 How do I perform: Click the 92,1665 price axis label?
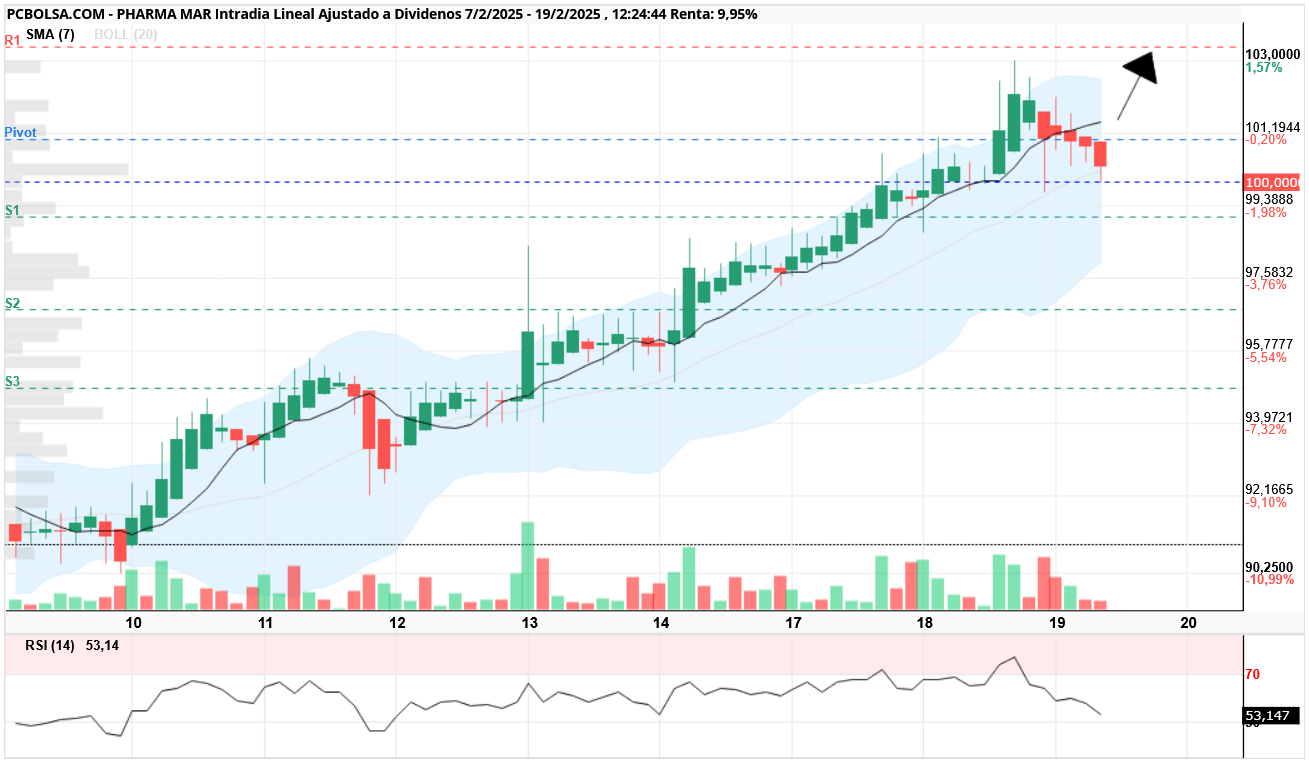point(1269,489)
